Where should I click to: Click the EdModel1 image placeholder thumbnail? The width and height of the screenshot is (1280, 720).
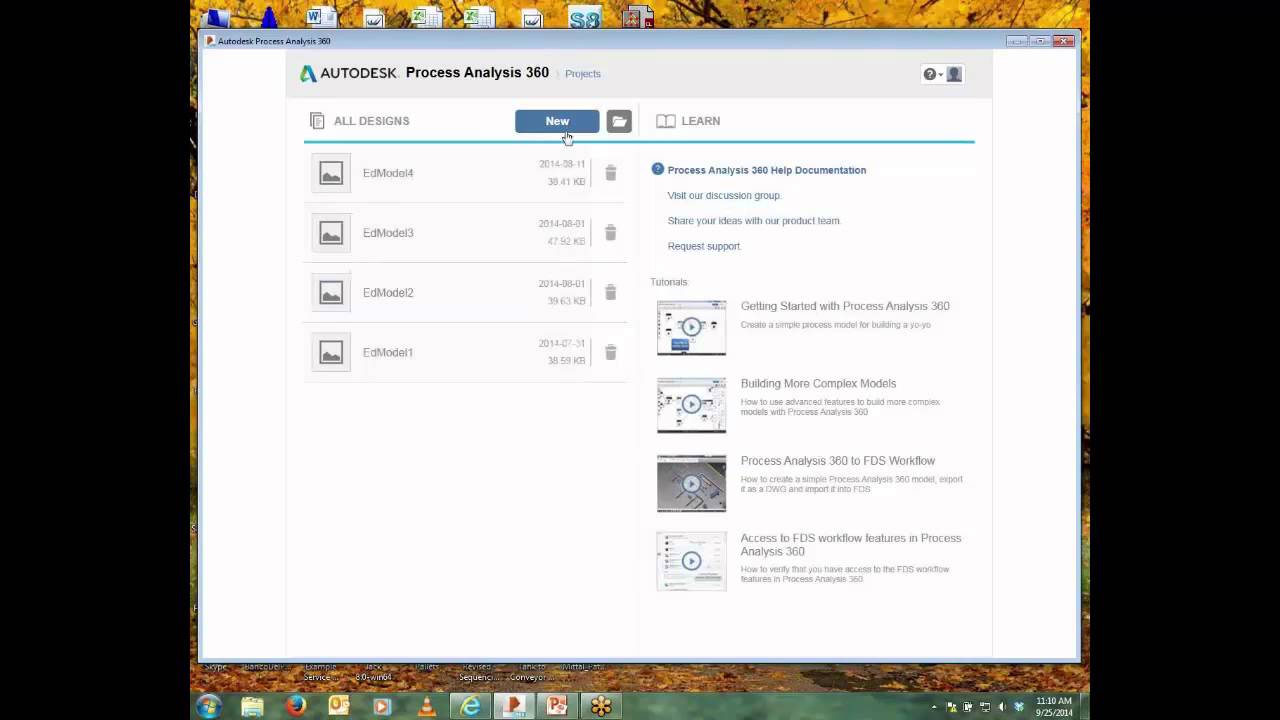[x=331, y=352]
